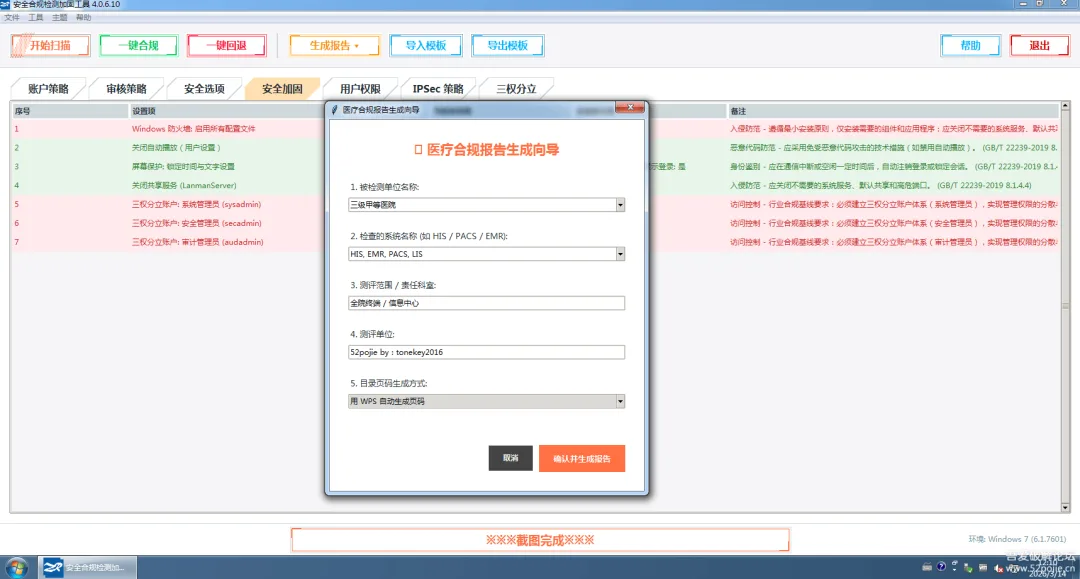This screenshot has height=579, width=1080.
Task: Click the orange 确认并生成报告 button
Action: pos(582,459)
